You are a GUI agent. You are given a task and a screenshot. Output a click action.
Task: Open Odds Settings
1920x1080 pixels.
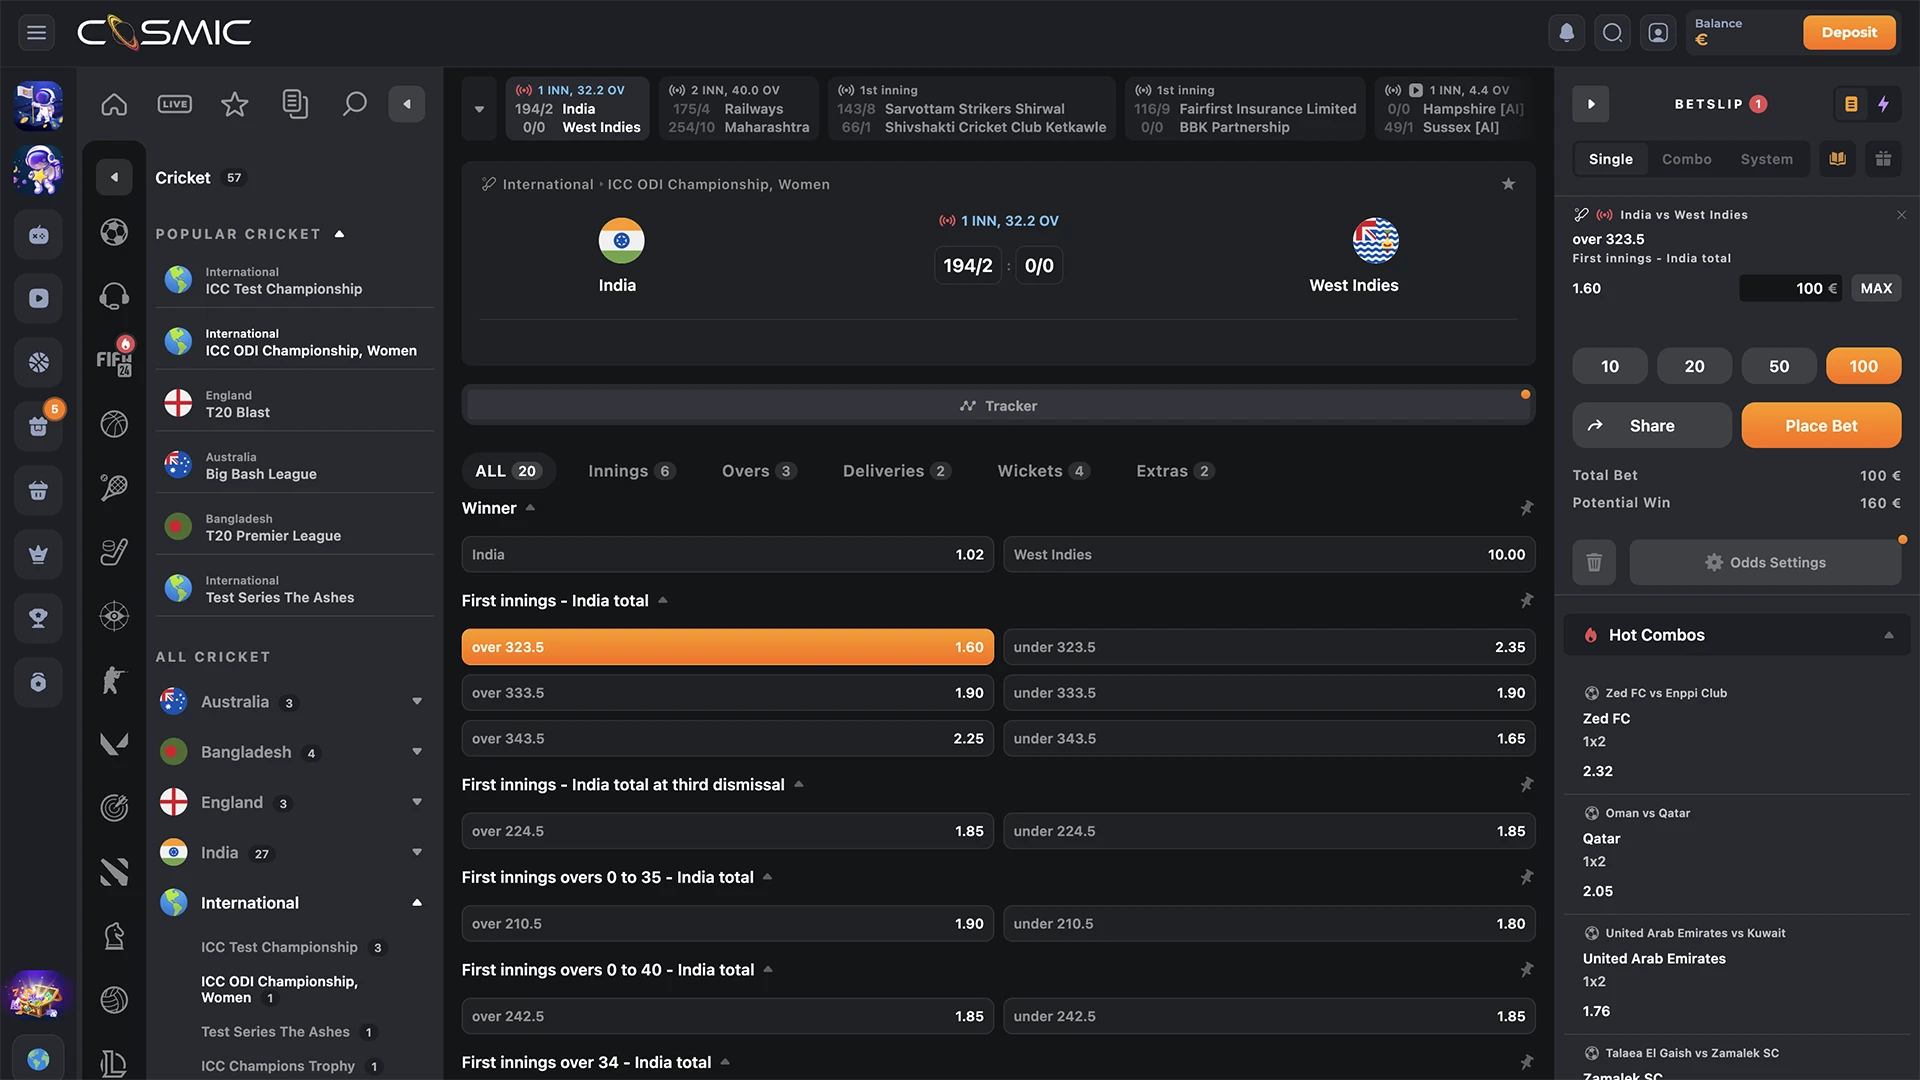tap(1765, 563)
